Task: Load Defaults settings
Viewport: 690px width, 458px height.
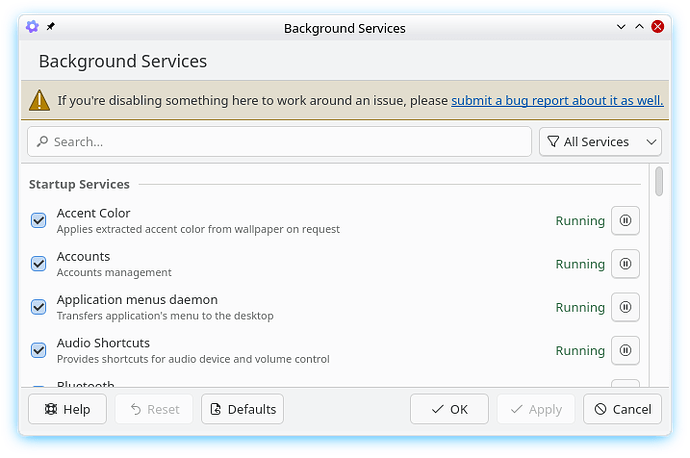Action: click(242, 409)
